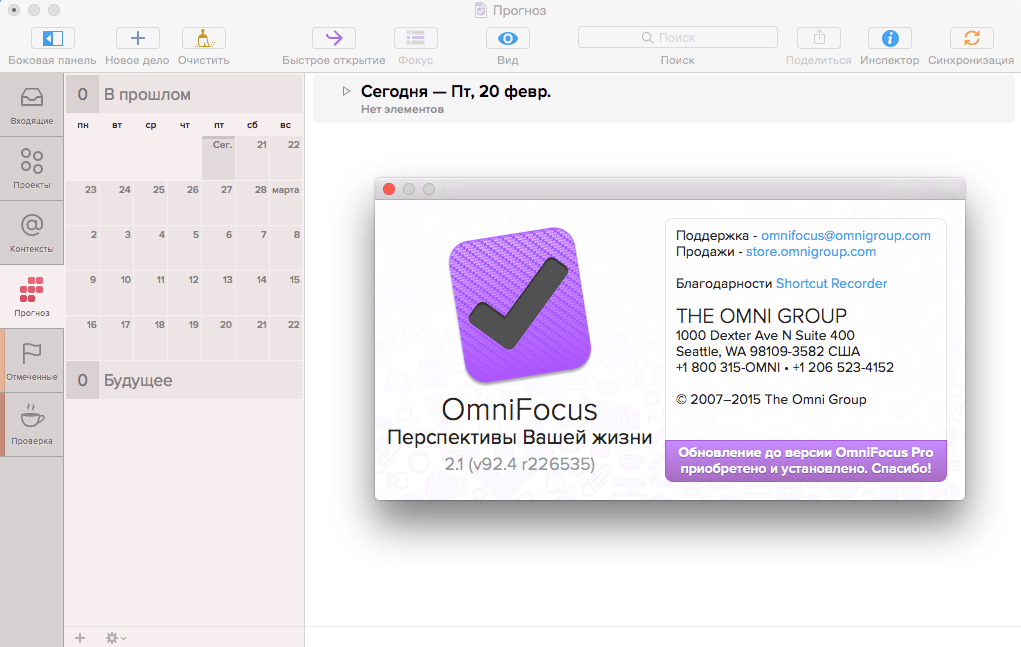This screenshot has width=1021, height=647.
Task: Select calendar day 15
Action: point(287,293)
